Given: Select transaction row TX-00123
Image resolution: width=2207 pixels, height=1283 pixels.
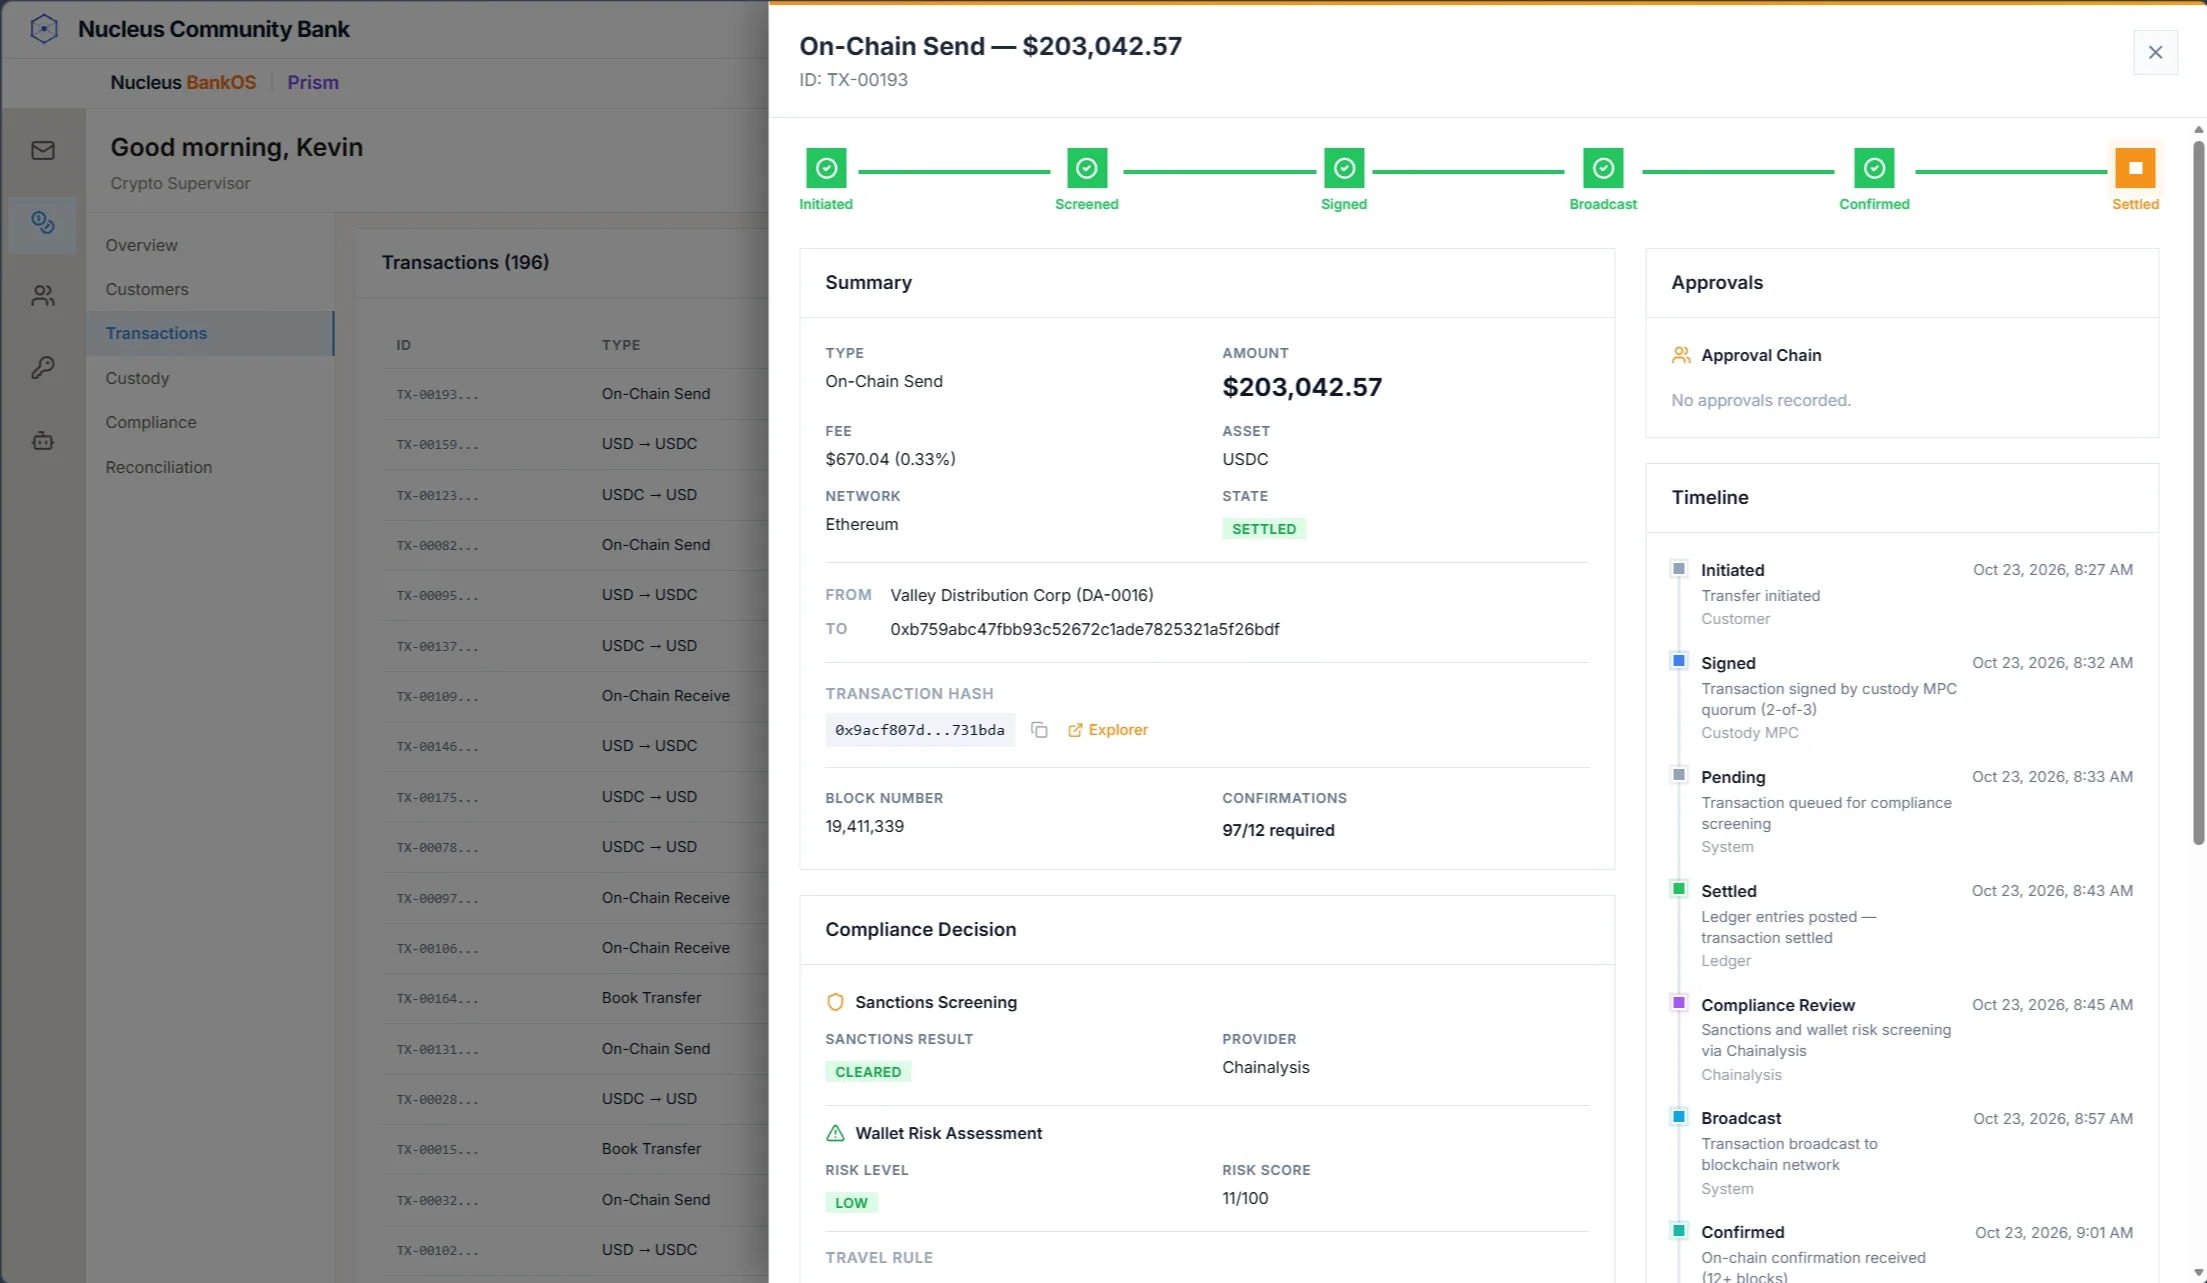Looking at the screenshot, I should tap(574, 495).
